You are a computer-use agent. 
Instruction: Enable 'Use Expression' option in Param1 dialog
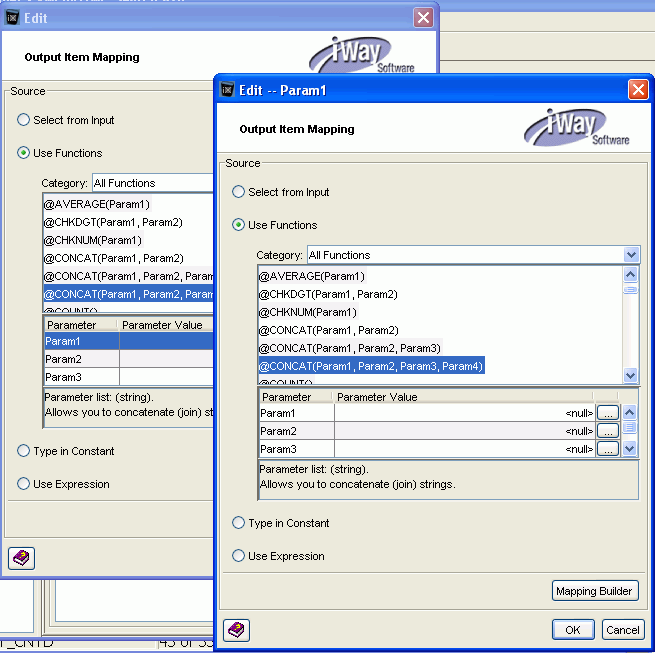point(238,556)
